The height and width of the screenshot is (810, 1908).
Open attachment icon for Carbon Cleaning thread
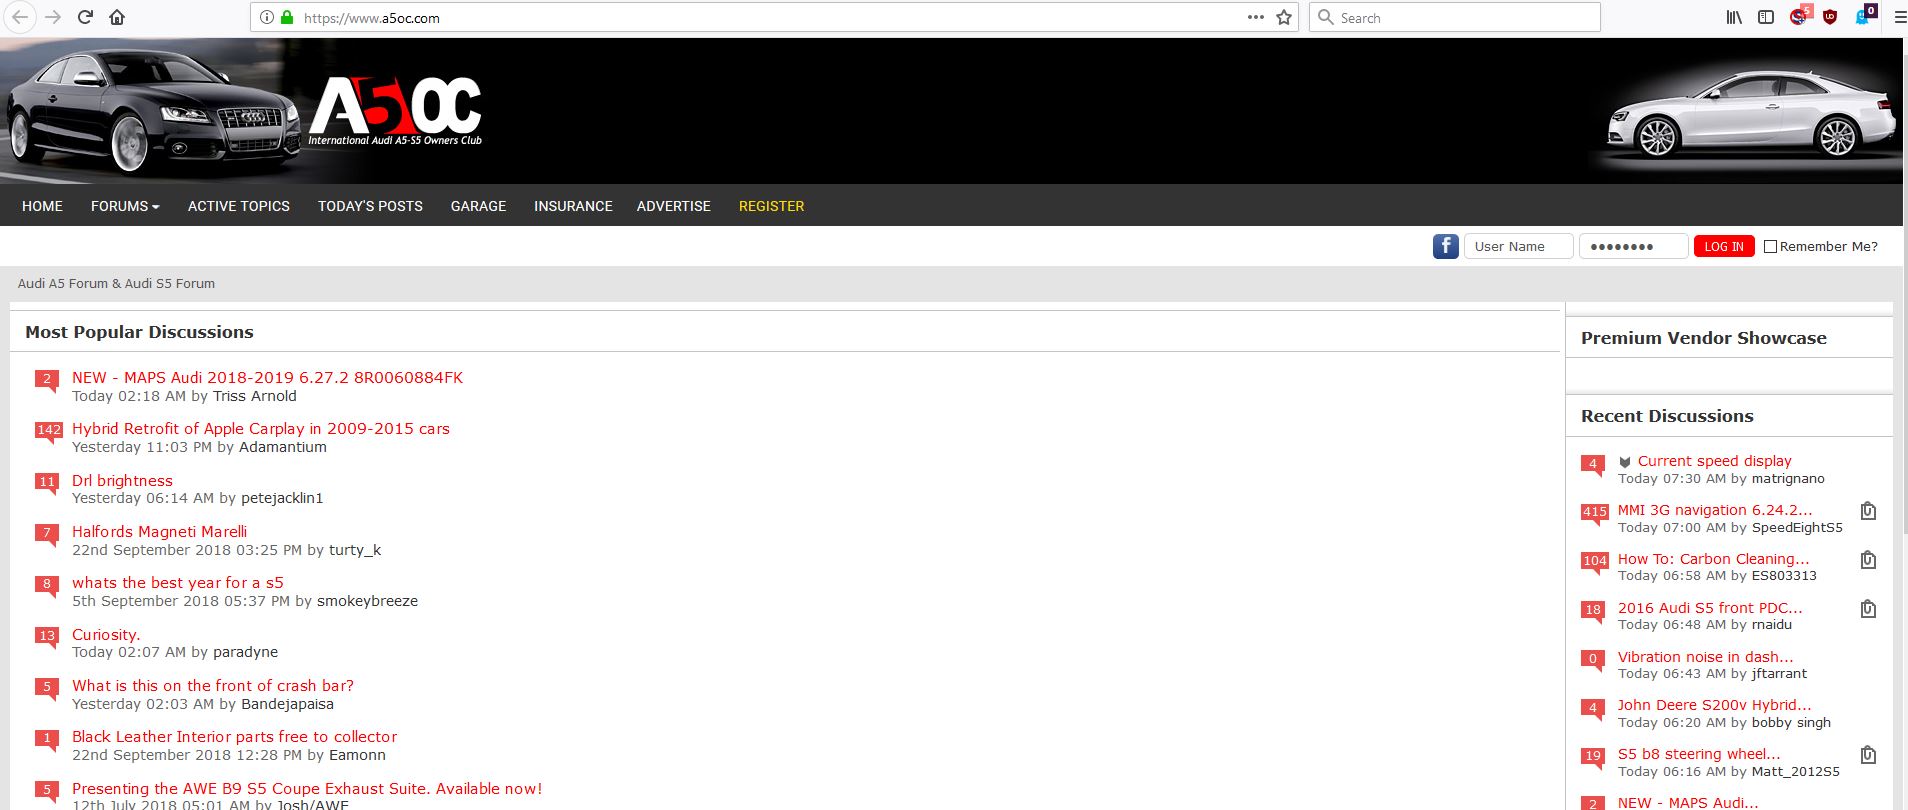pos(1867,560)
